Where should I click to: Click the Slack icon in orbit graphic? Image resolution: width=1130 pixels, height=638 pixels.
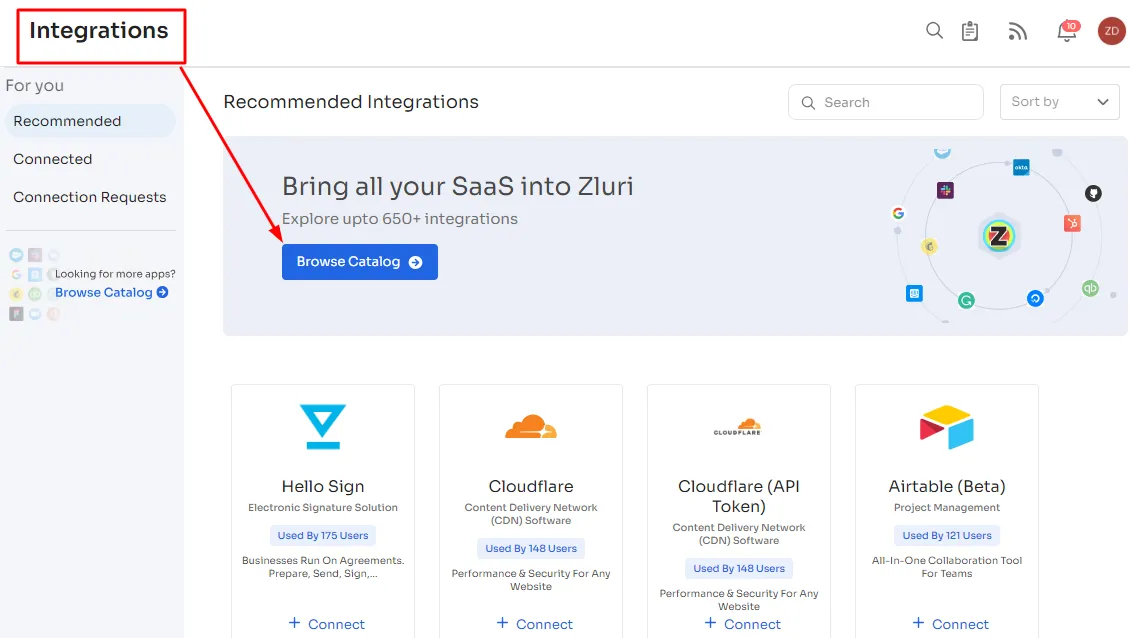pyautogui.click(x=946, y=190)
